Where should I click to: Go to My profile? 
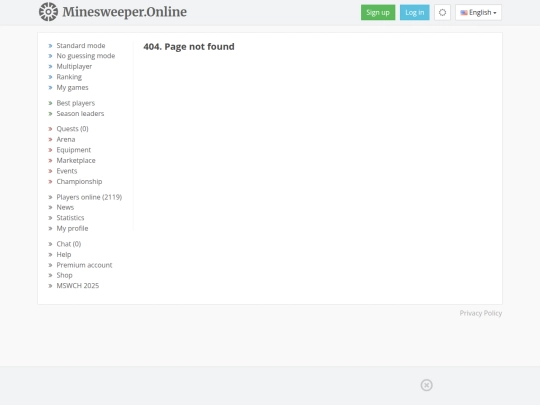point(72,228)
